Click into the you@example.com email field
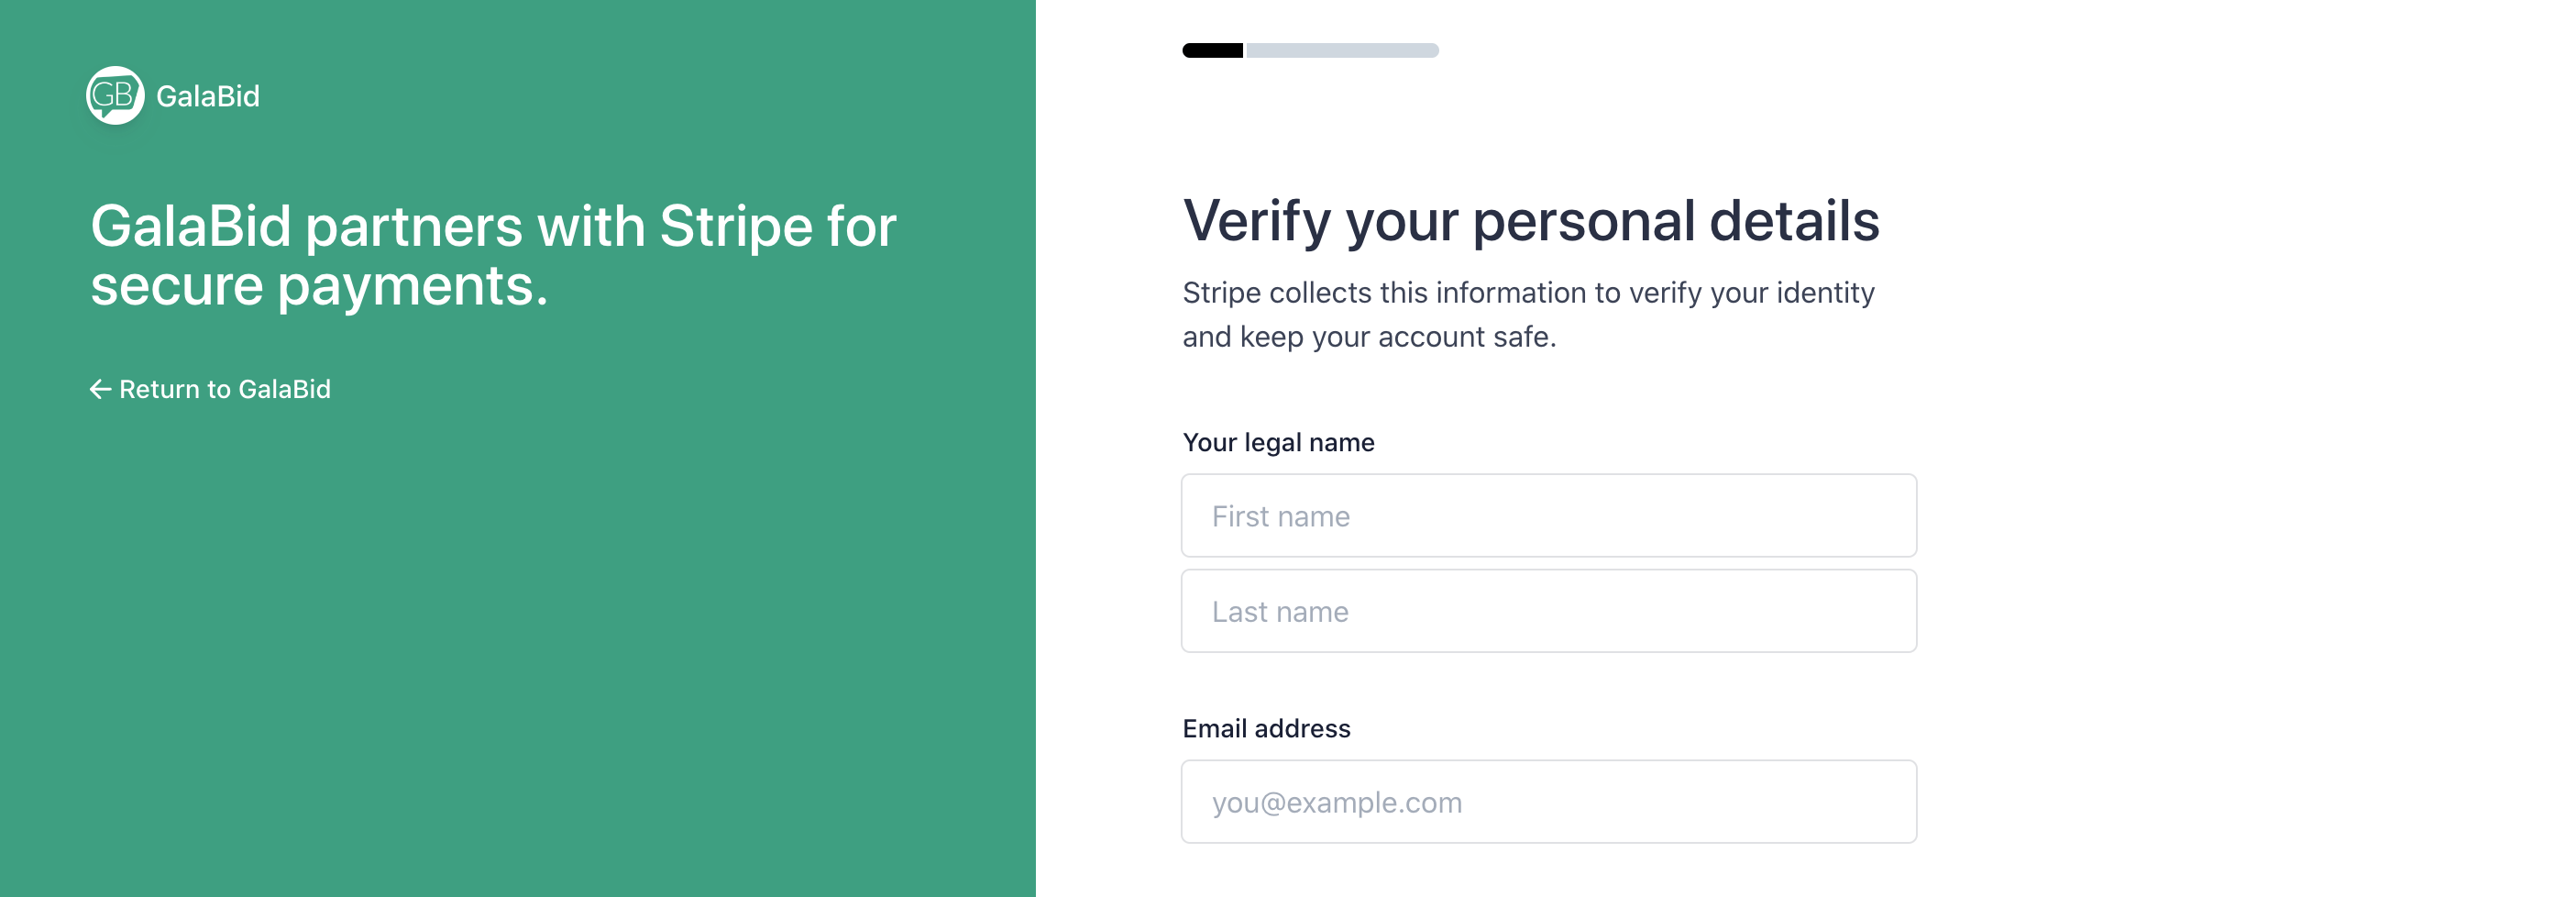 (1548, 802)
